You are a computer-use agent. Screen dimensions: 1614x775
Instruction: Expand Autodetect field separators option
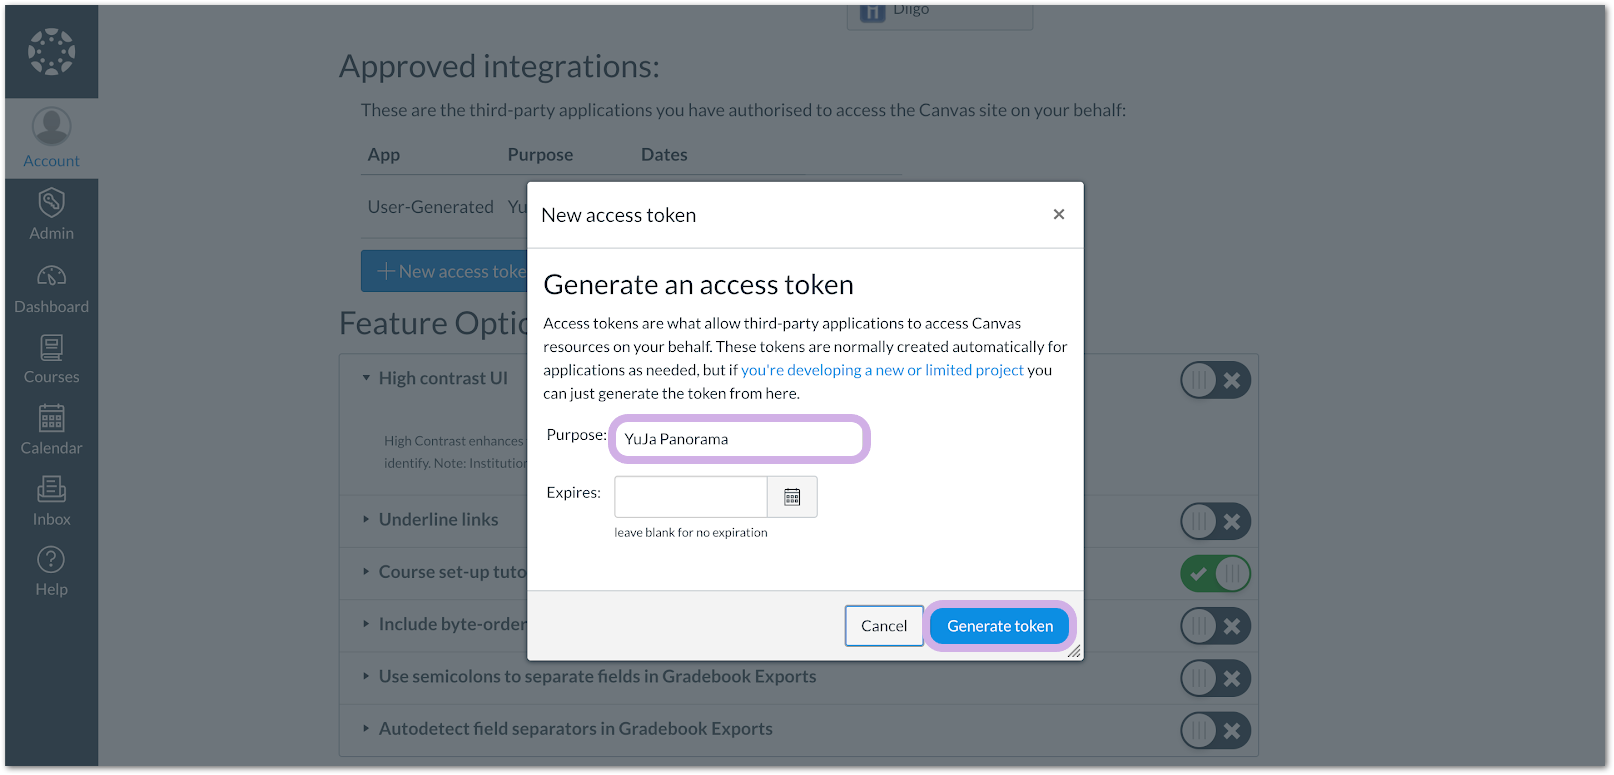tap(366, 729)
